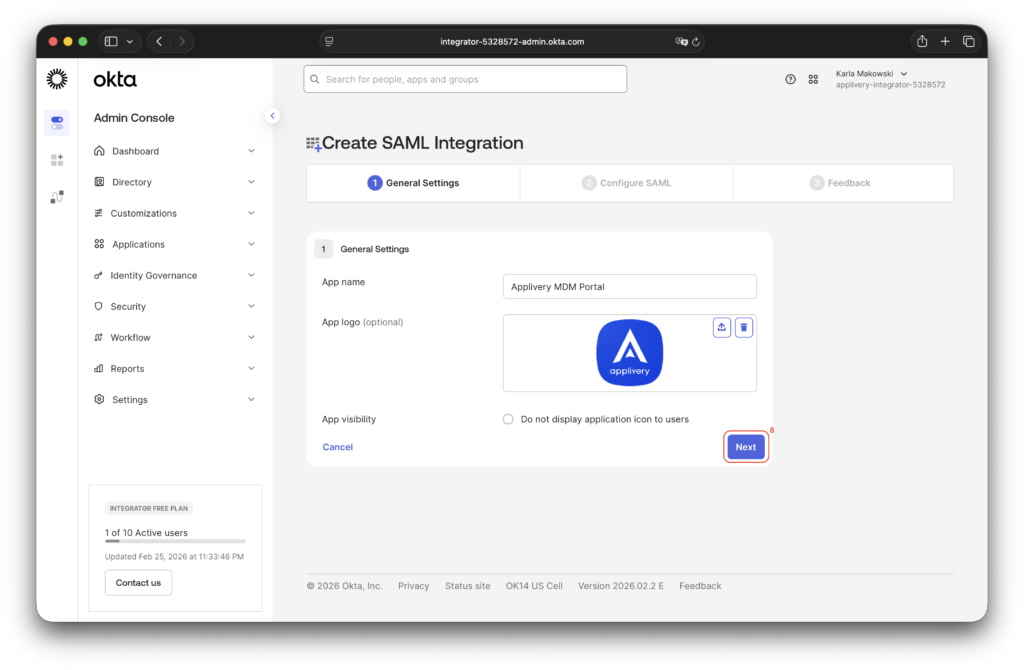
Task: Open the apps grid icon near profile
Action: 813,79
